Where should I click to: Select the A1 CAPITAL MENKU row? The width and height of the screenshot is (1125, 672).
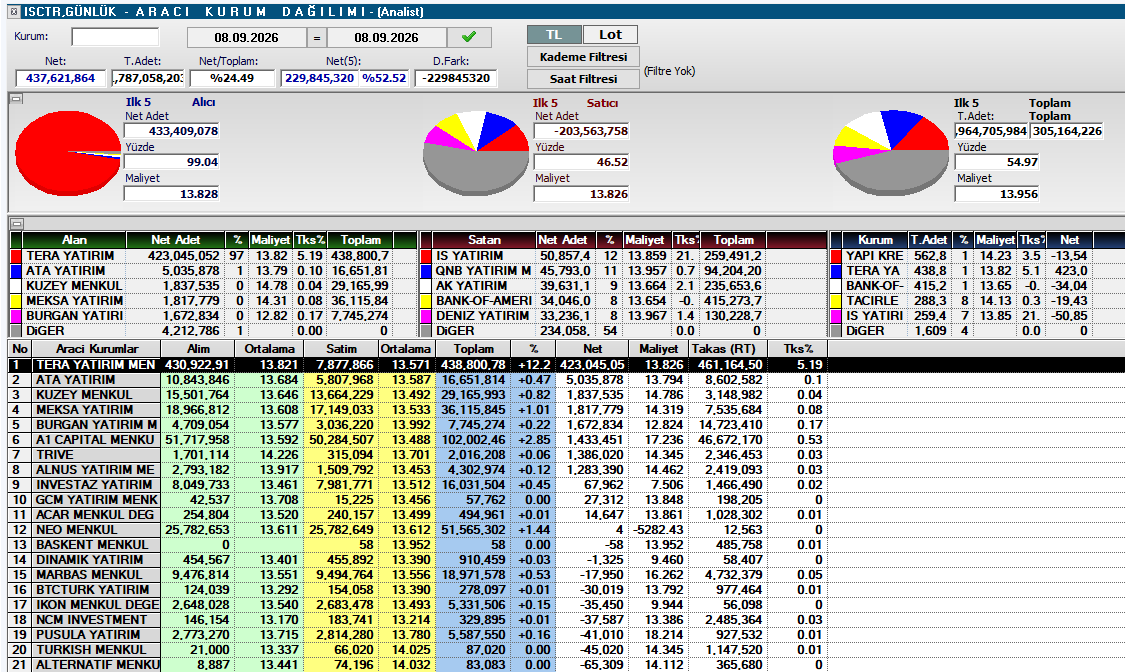[418, 440]
